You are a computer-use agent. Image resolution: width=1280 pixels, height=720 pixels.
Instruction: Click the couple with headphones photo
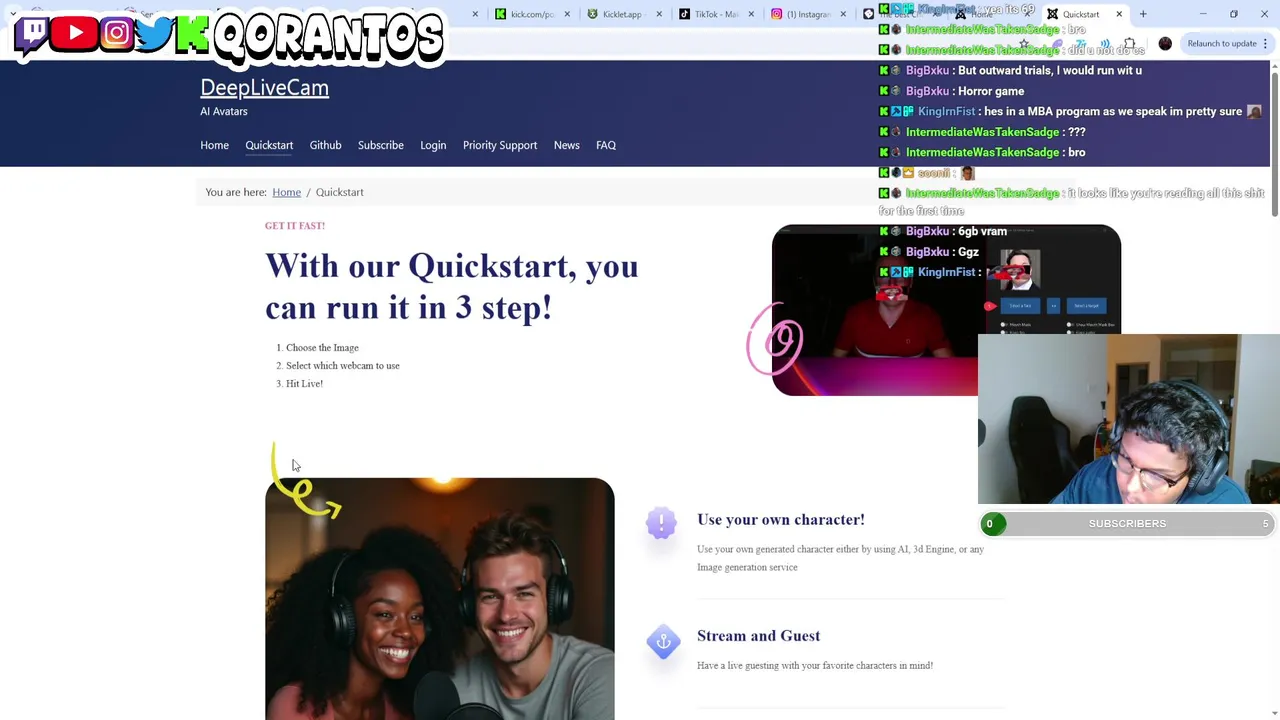tap(440, 599)
